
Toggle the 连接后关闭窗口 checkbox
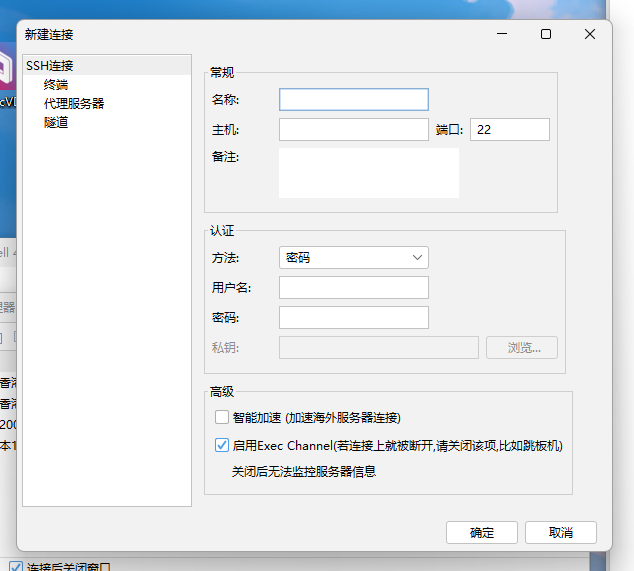[x=15, y=567]
